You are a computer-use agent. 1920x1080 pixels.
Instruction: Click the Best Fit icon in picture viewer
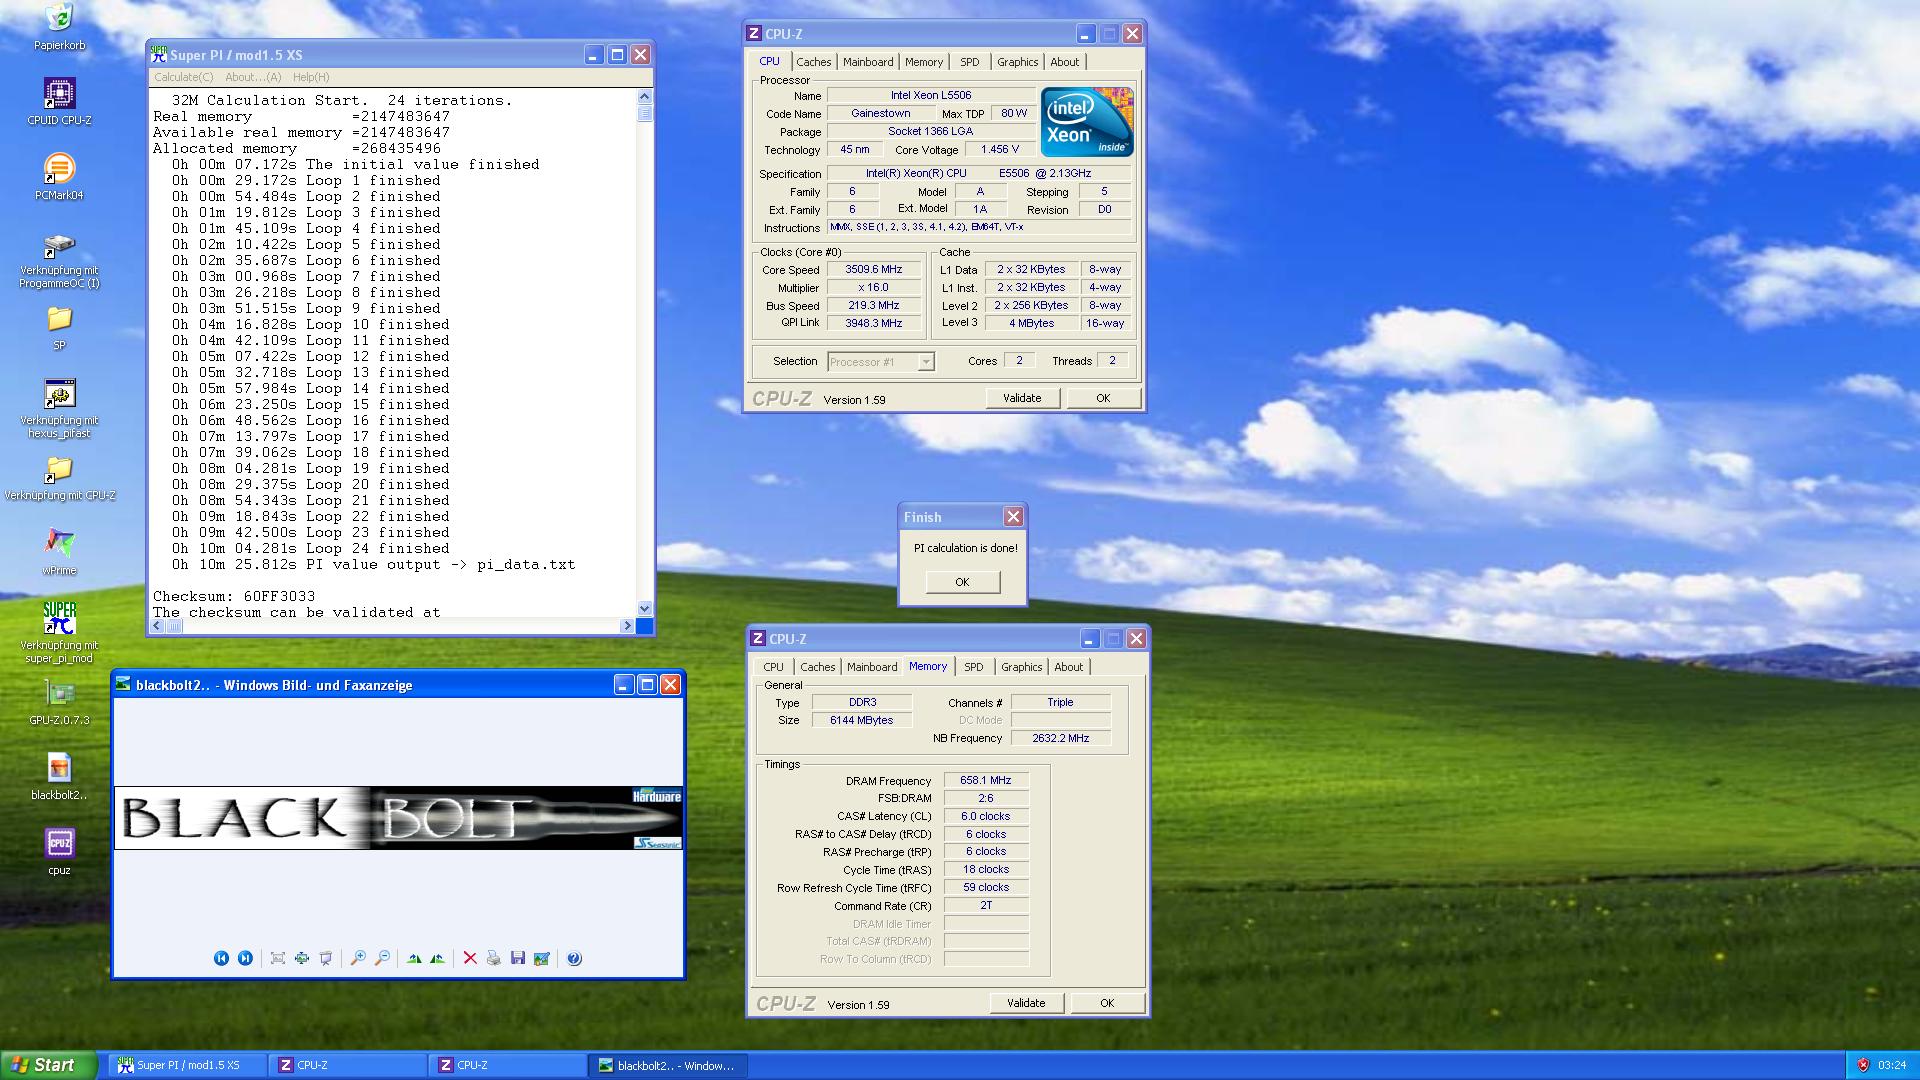pos(278,958)
